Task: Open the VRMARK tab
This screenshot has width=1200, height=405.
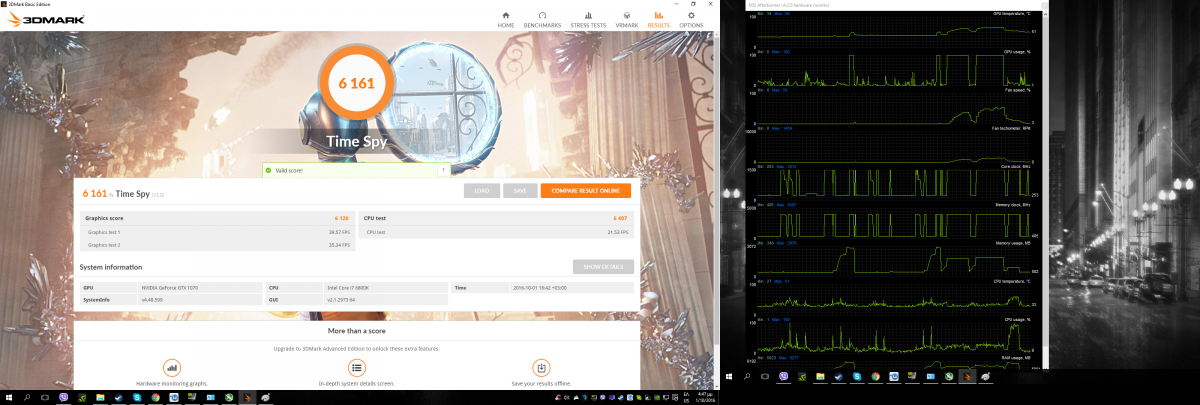Action: pos(627,19)
